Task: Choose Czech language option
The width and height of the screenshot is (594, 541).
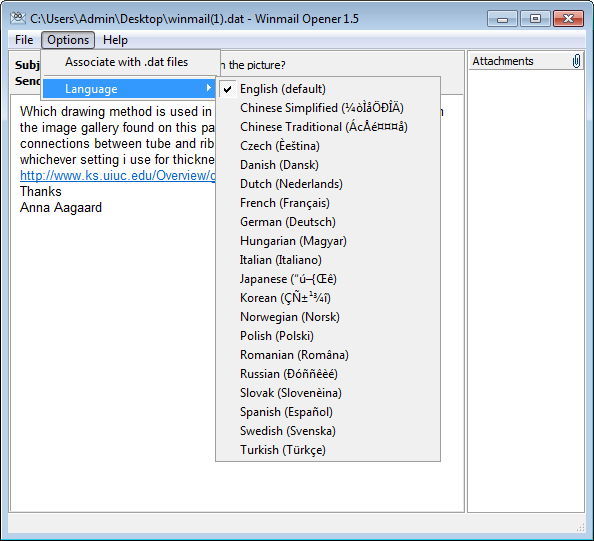Action: coord(328,146)
